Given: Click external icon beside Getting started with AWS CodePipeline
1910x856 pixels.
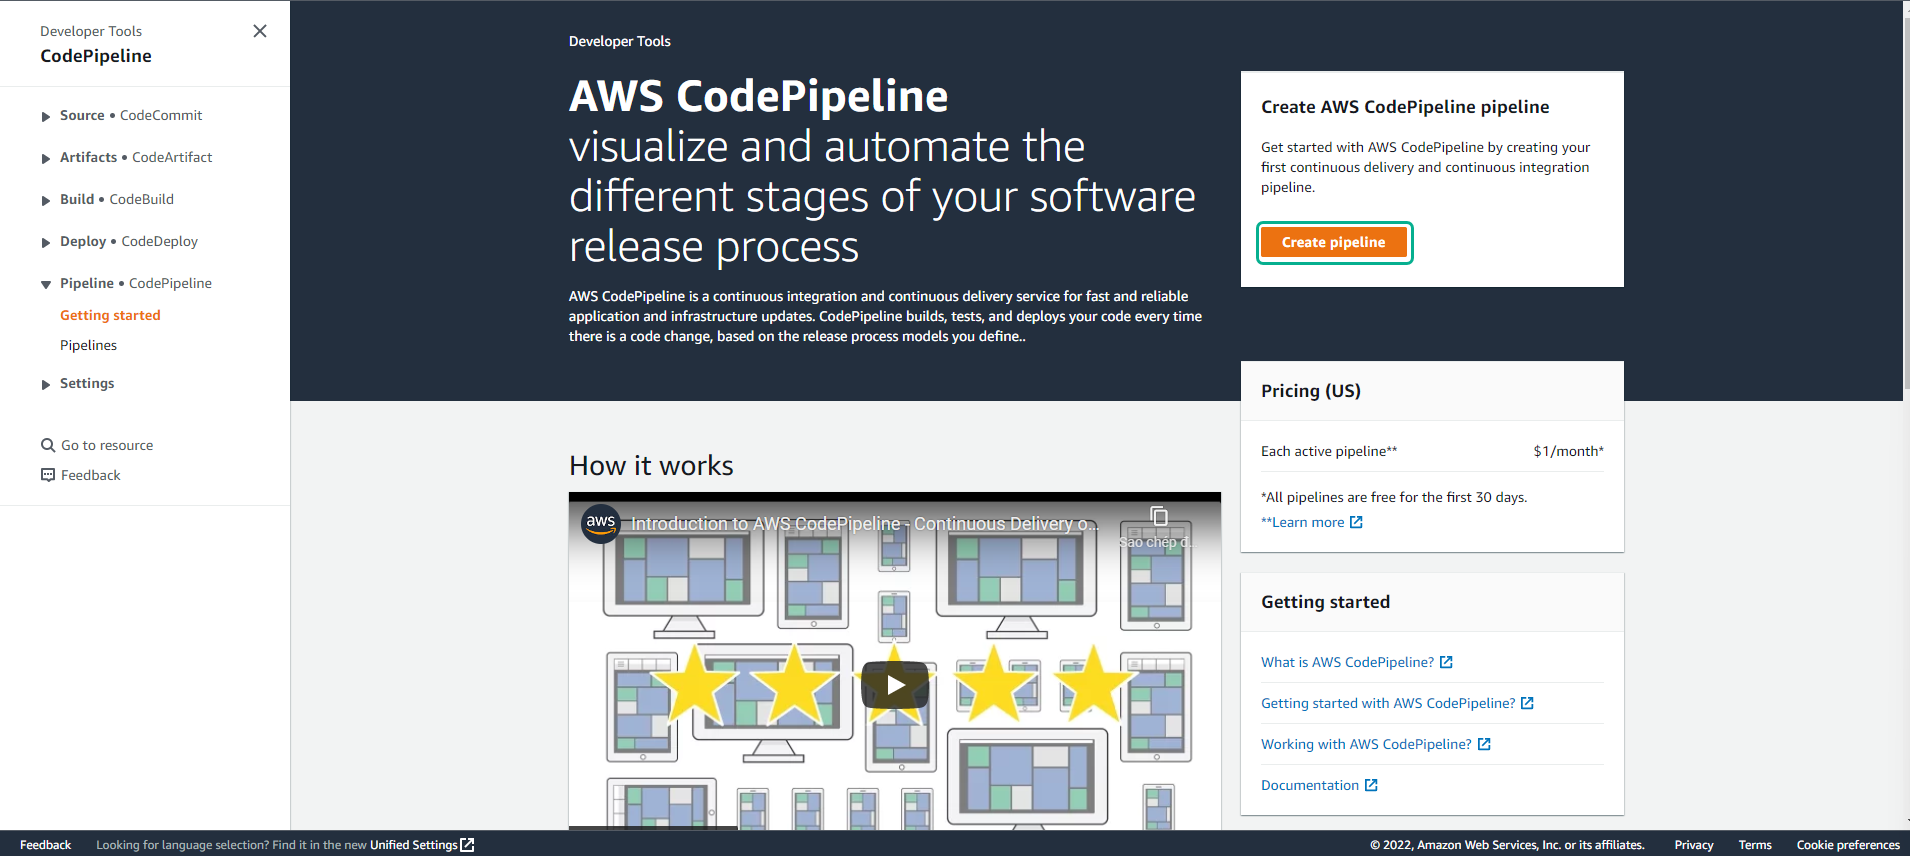Looking at the screenshot, I should pos(1527,703).
